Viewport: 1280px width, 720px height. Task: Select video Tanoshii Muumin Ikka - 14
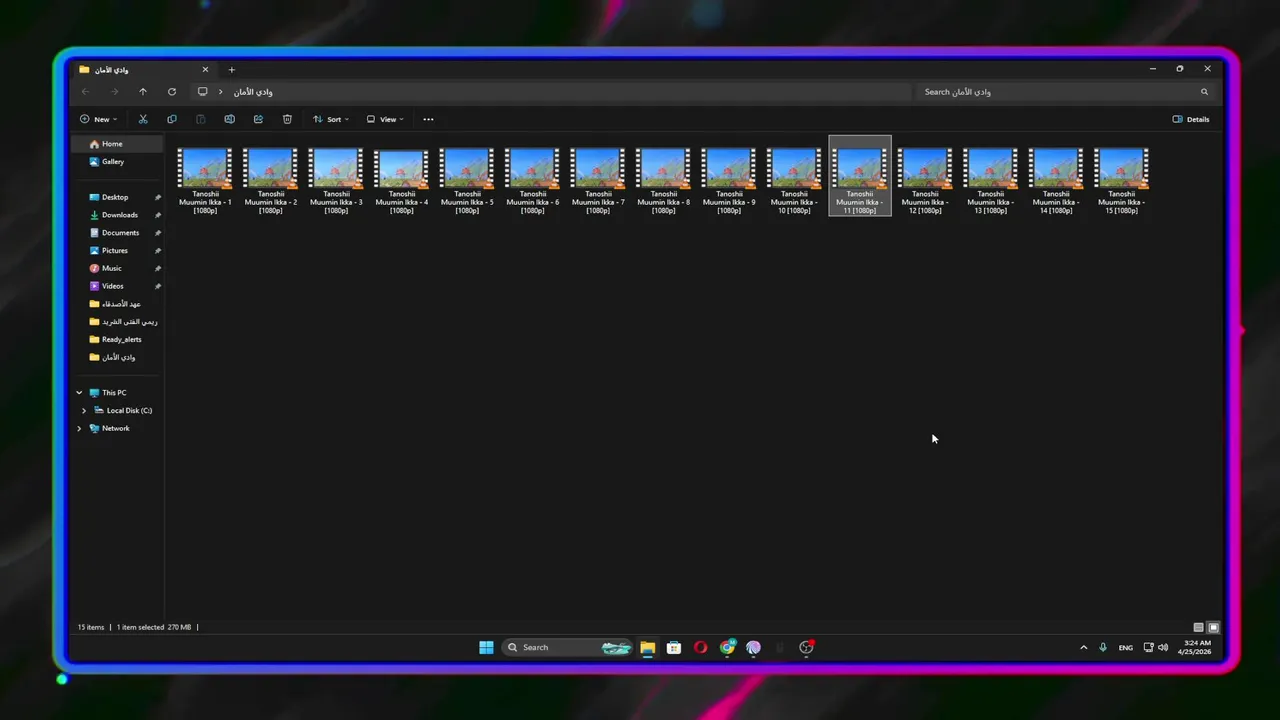1056,178
